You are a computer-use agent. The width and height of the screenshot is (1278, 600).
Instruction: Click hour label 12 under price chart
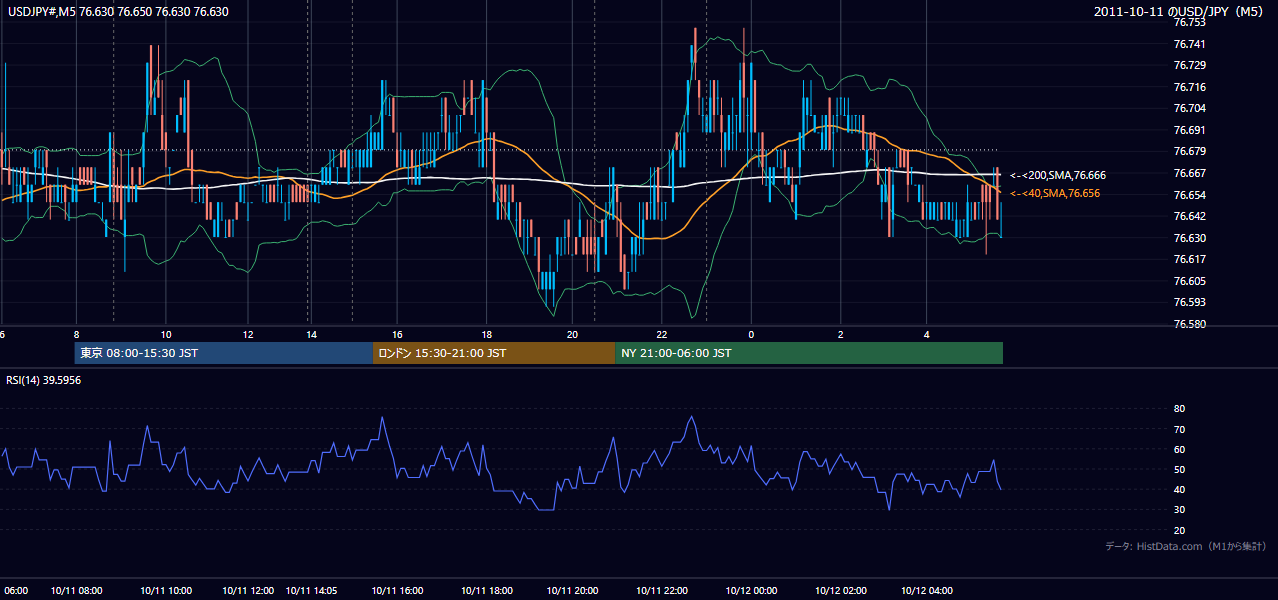248,334
